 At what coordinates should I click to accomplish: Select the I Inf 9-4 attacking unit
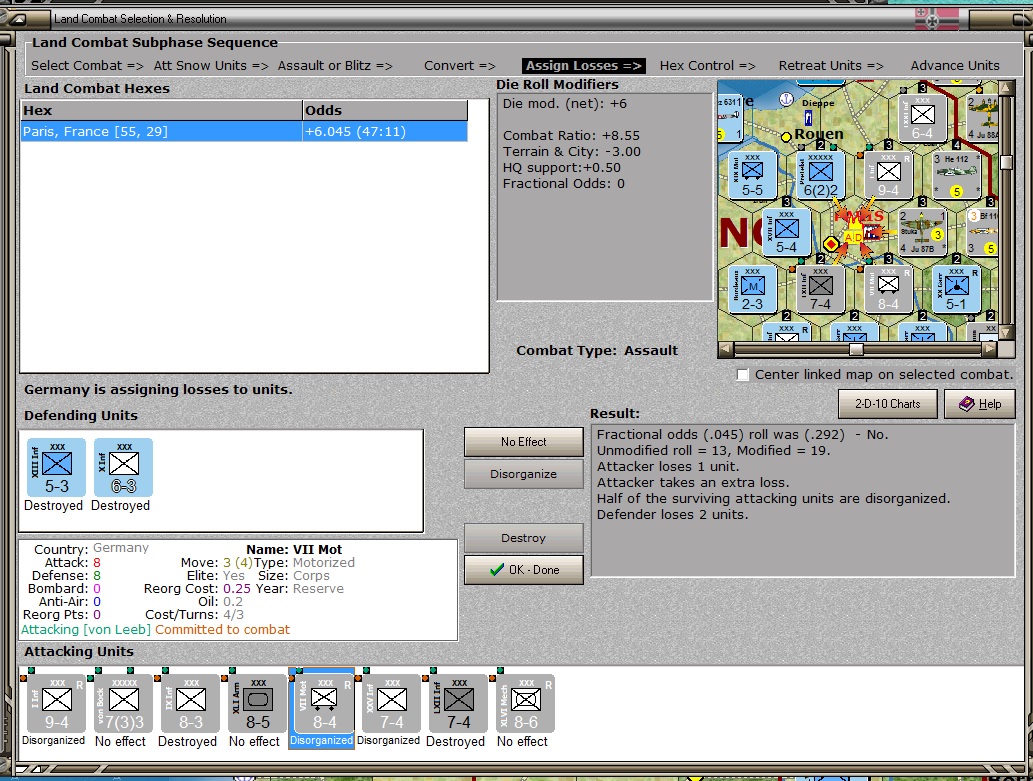pos(57,703)
